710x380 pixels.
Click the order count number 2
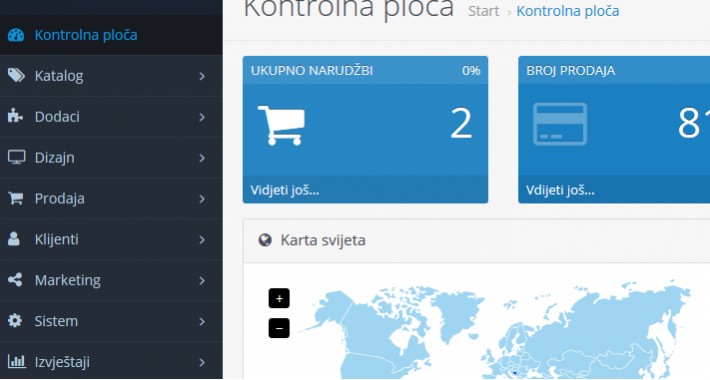pyautogui.click(x=461, y=124)
